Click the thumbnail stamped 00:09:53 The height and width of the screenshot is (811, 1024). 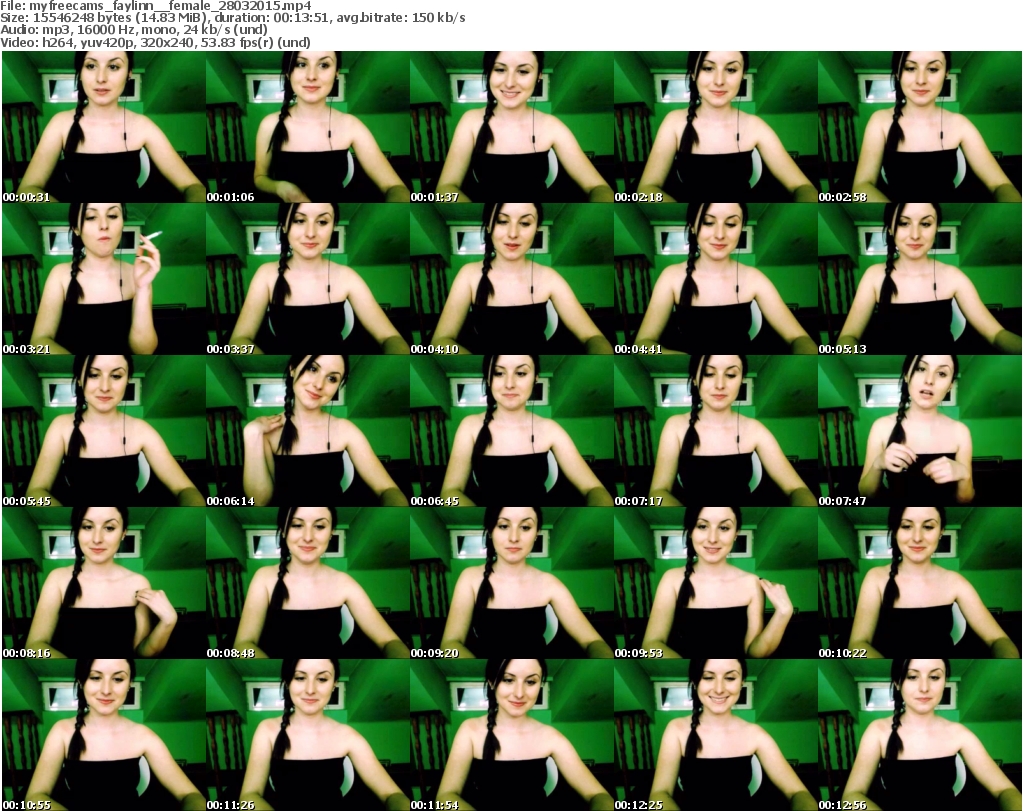[715, 583]
